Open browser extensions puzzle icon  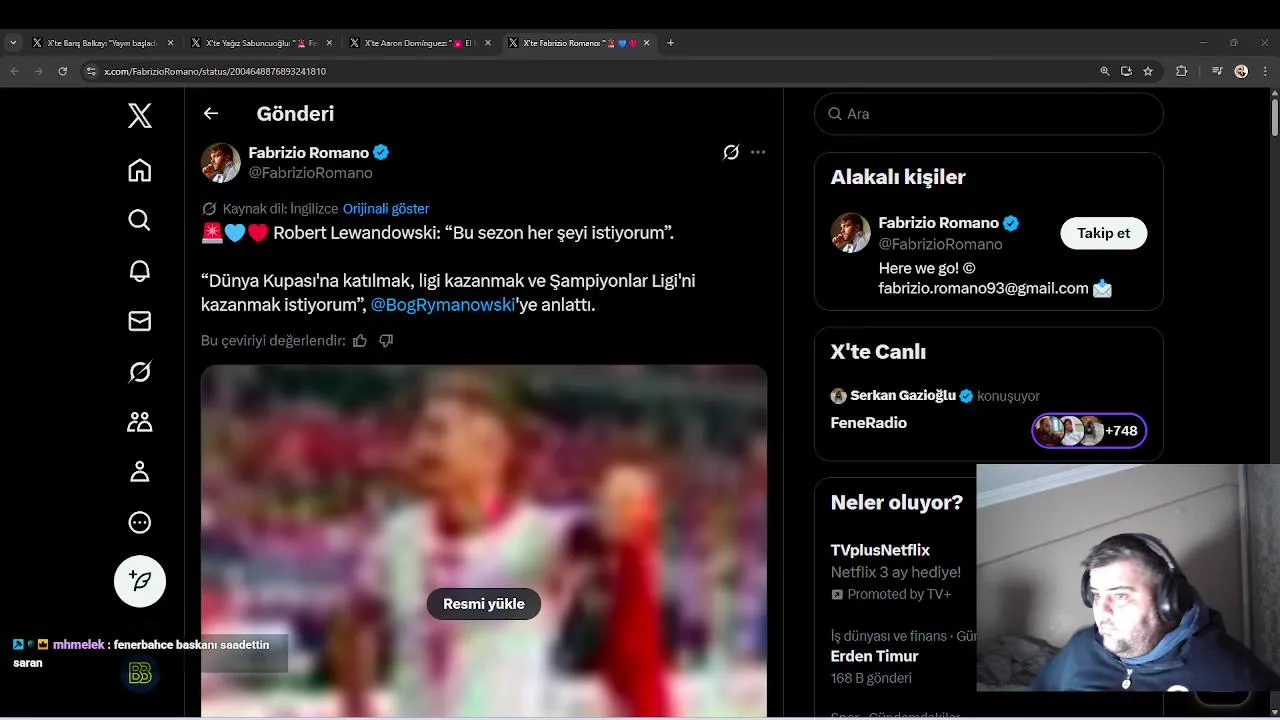(x=1182, y=71)
